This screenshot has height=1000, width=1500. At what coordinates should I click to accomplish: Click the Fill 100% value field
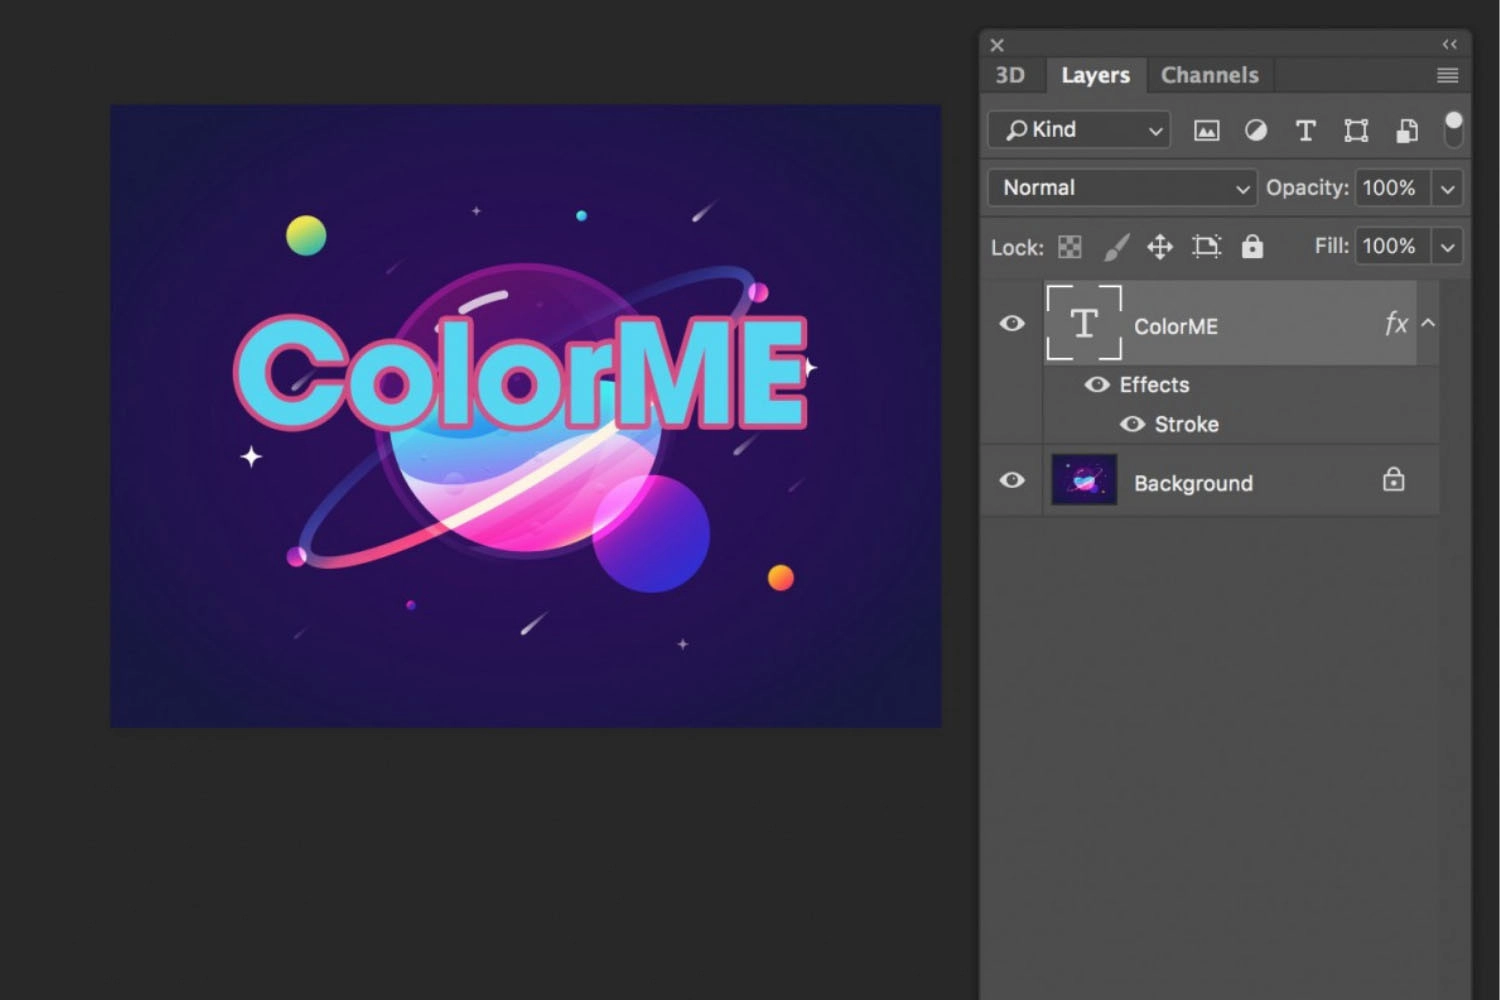[1392, 246]
